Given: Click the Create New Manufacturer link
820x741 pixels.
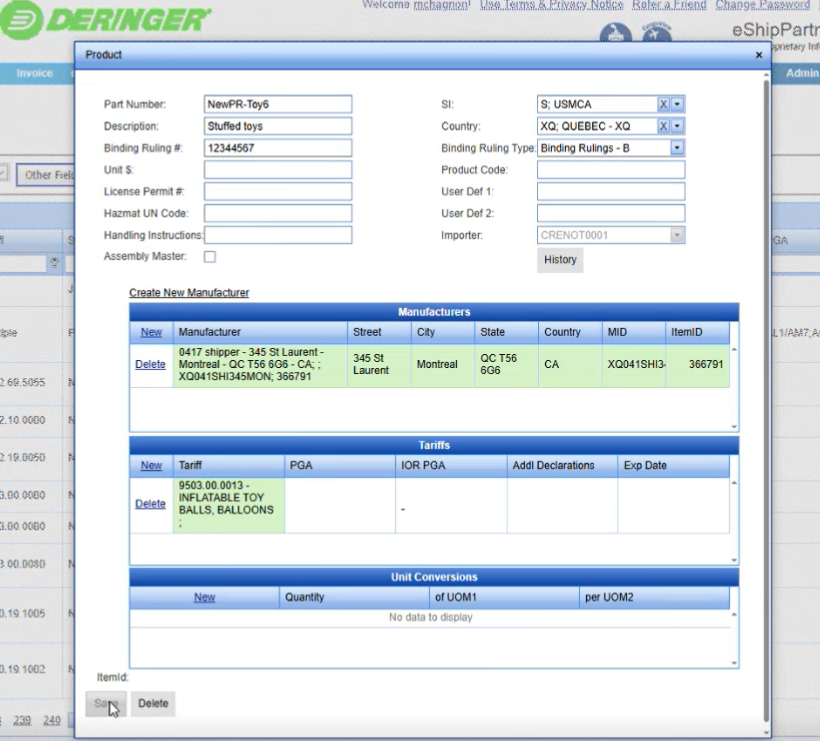Looking at the screenshot, I should click(189, 293).
